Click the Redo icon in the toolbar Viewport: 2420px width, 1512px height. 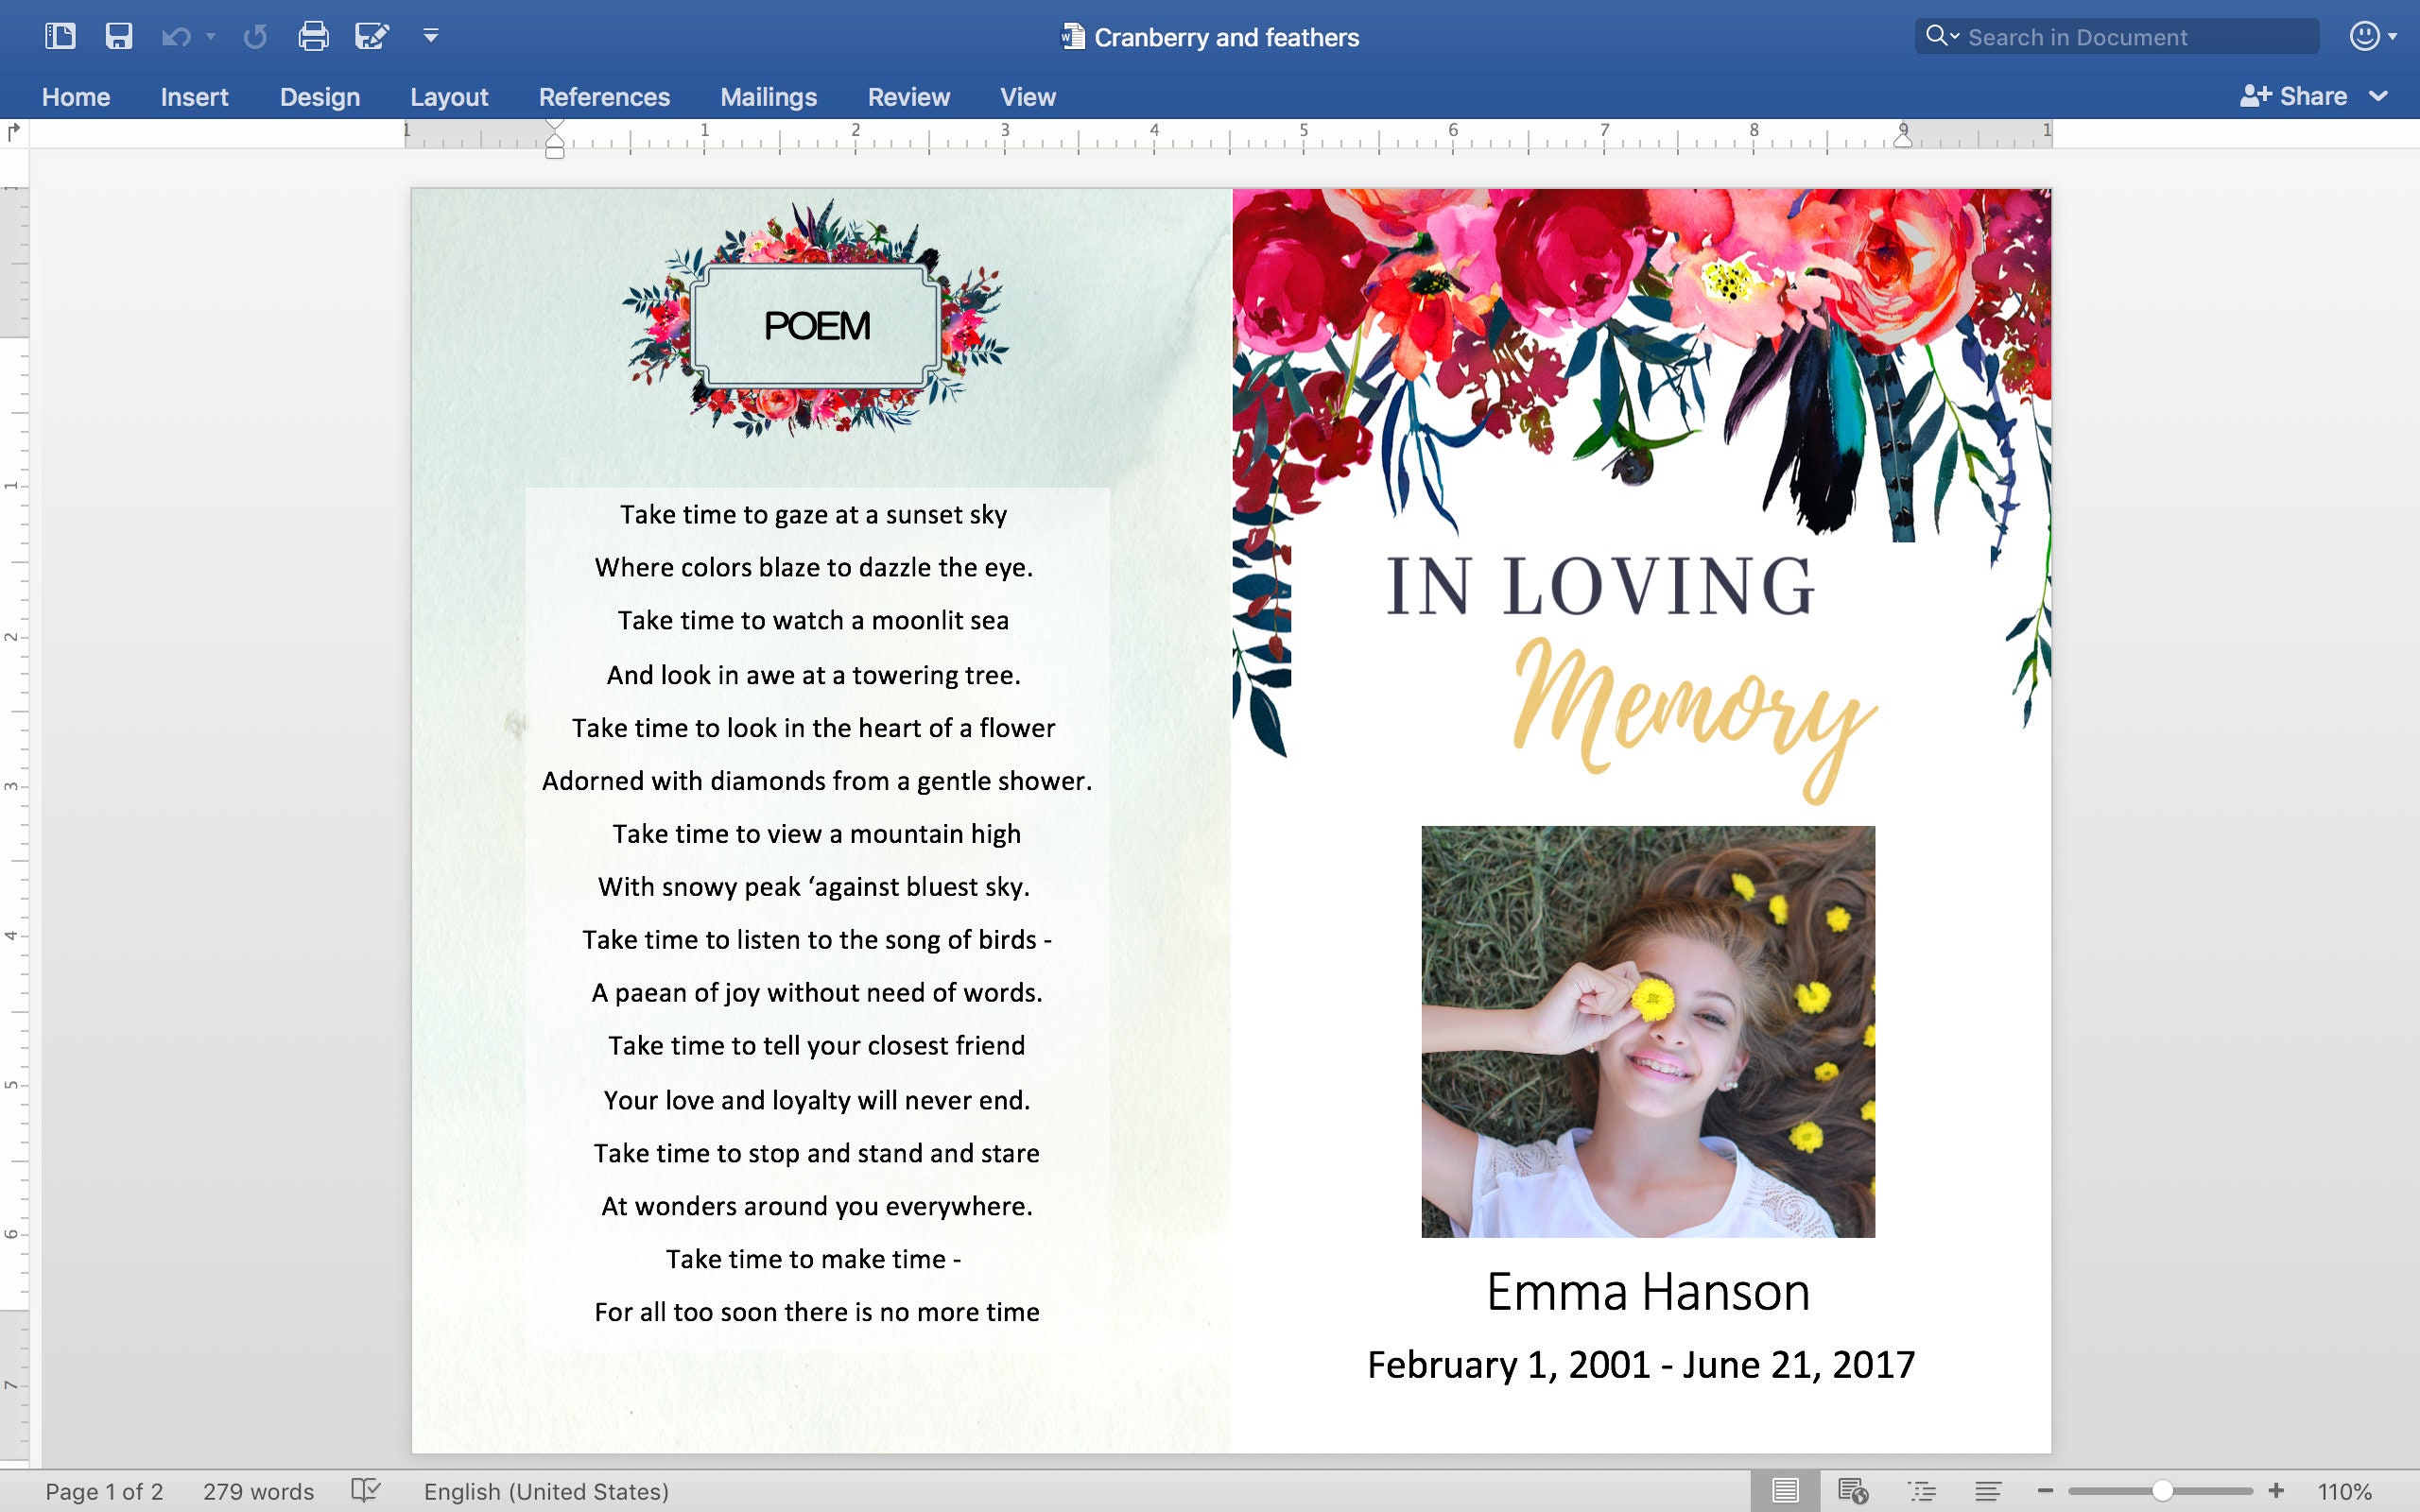[256, 35]
